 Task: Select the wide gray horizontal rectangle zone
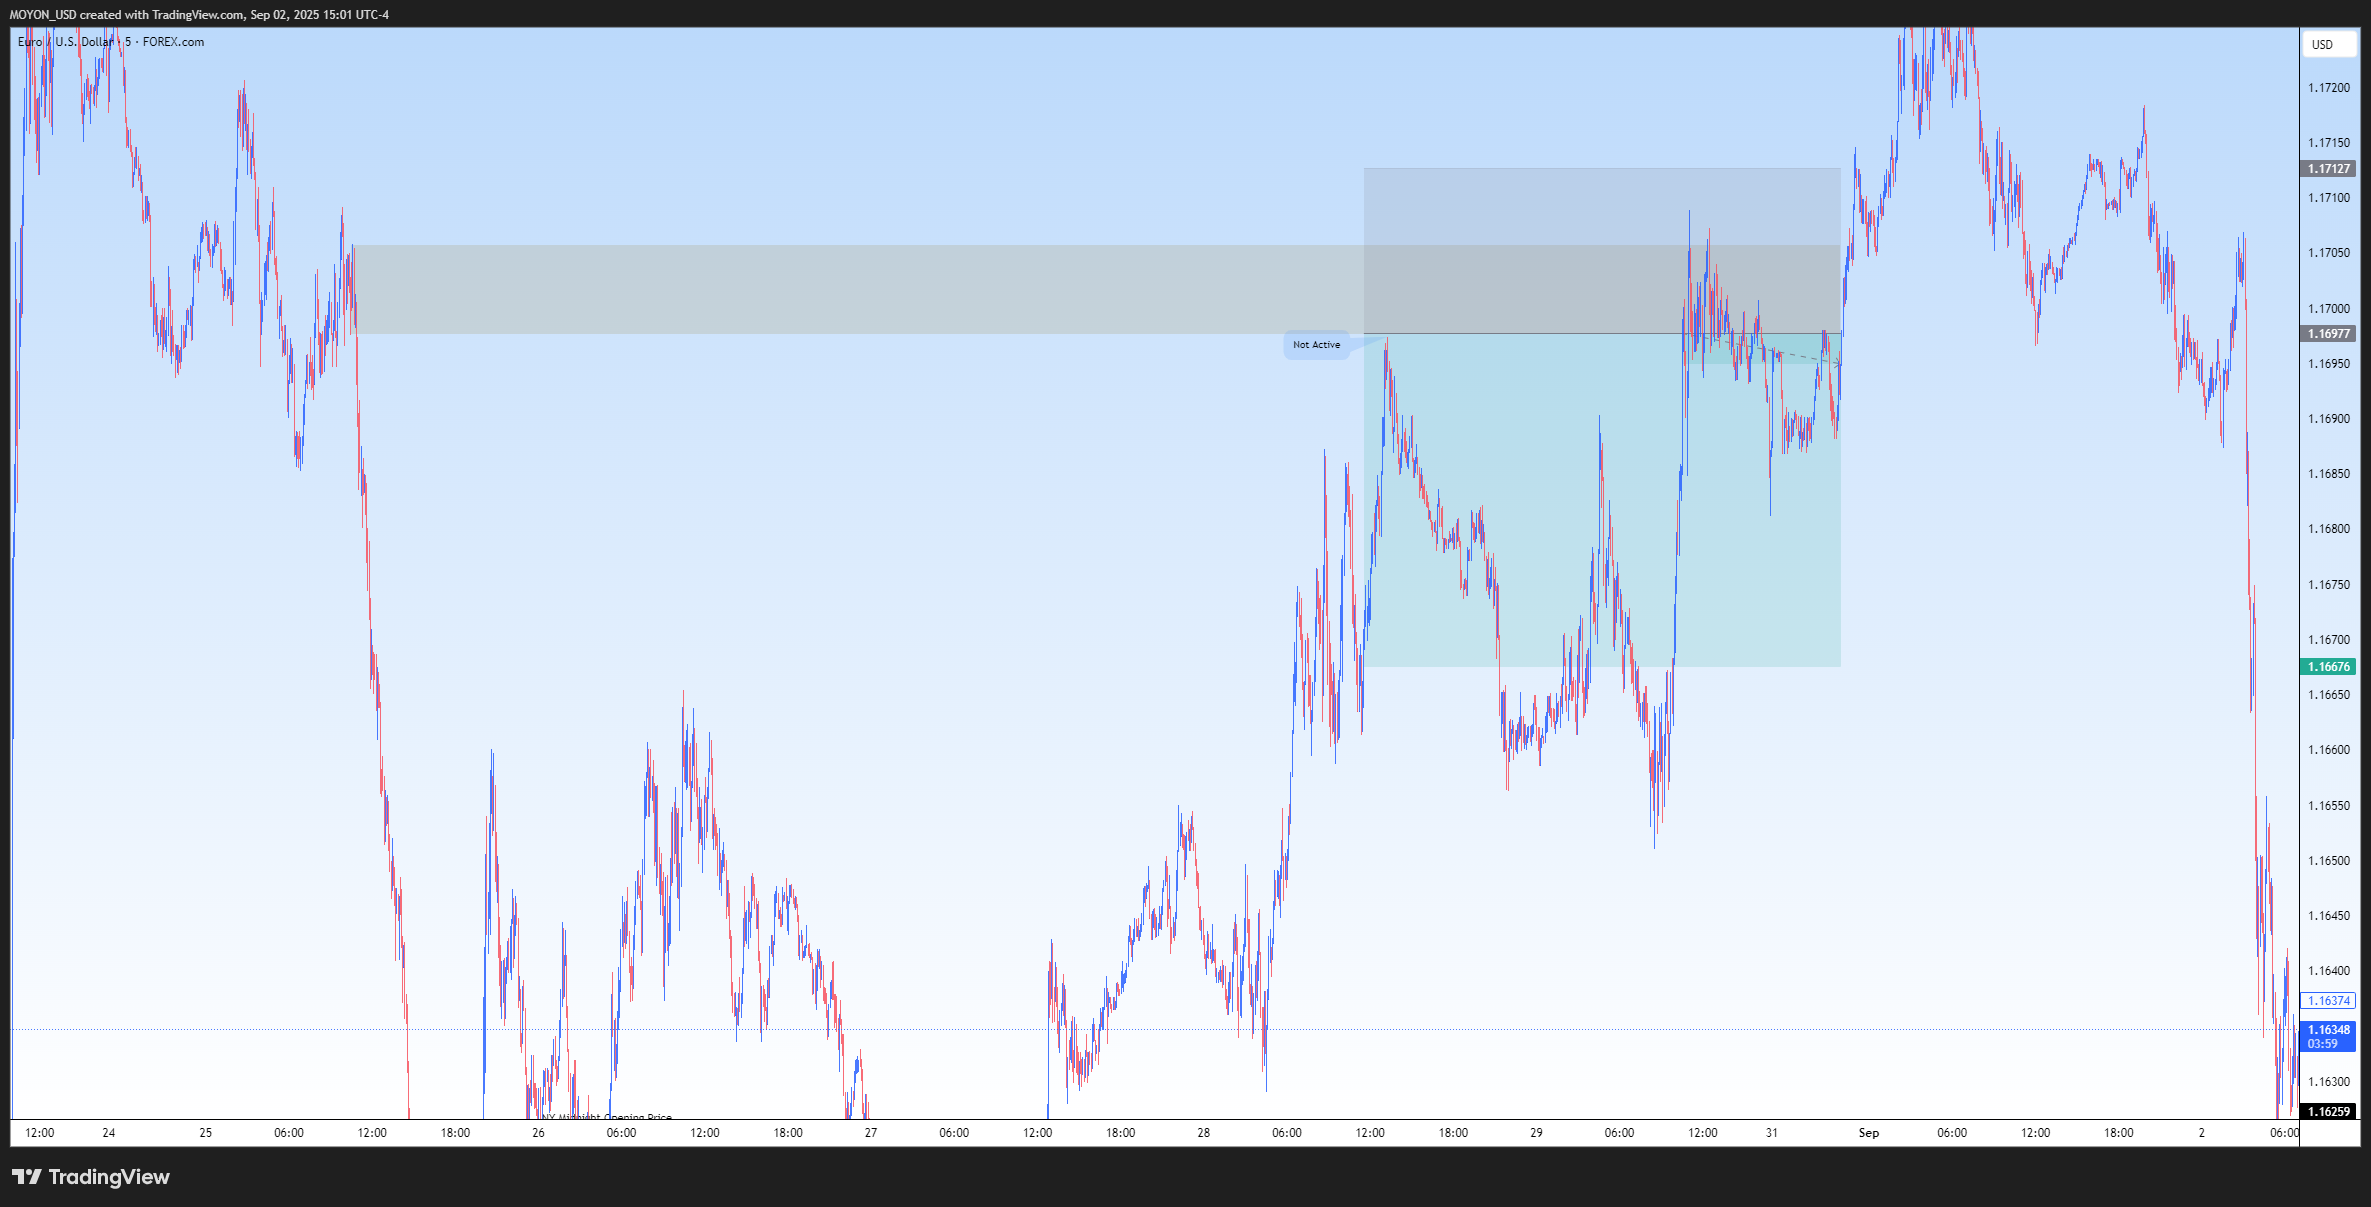(850, 289)
